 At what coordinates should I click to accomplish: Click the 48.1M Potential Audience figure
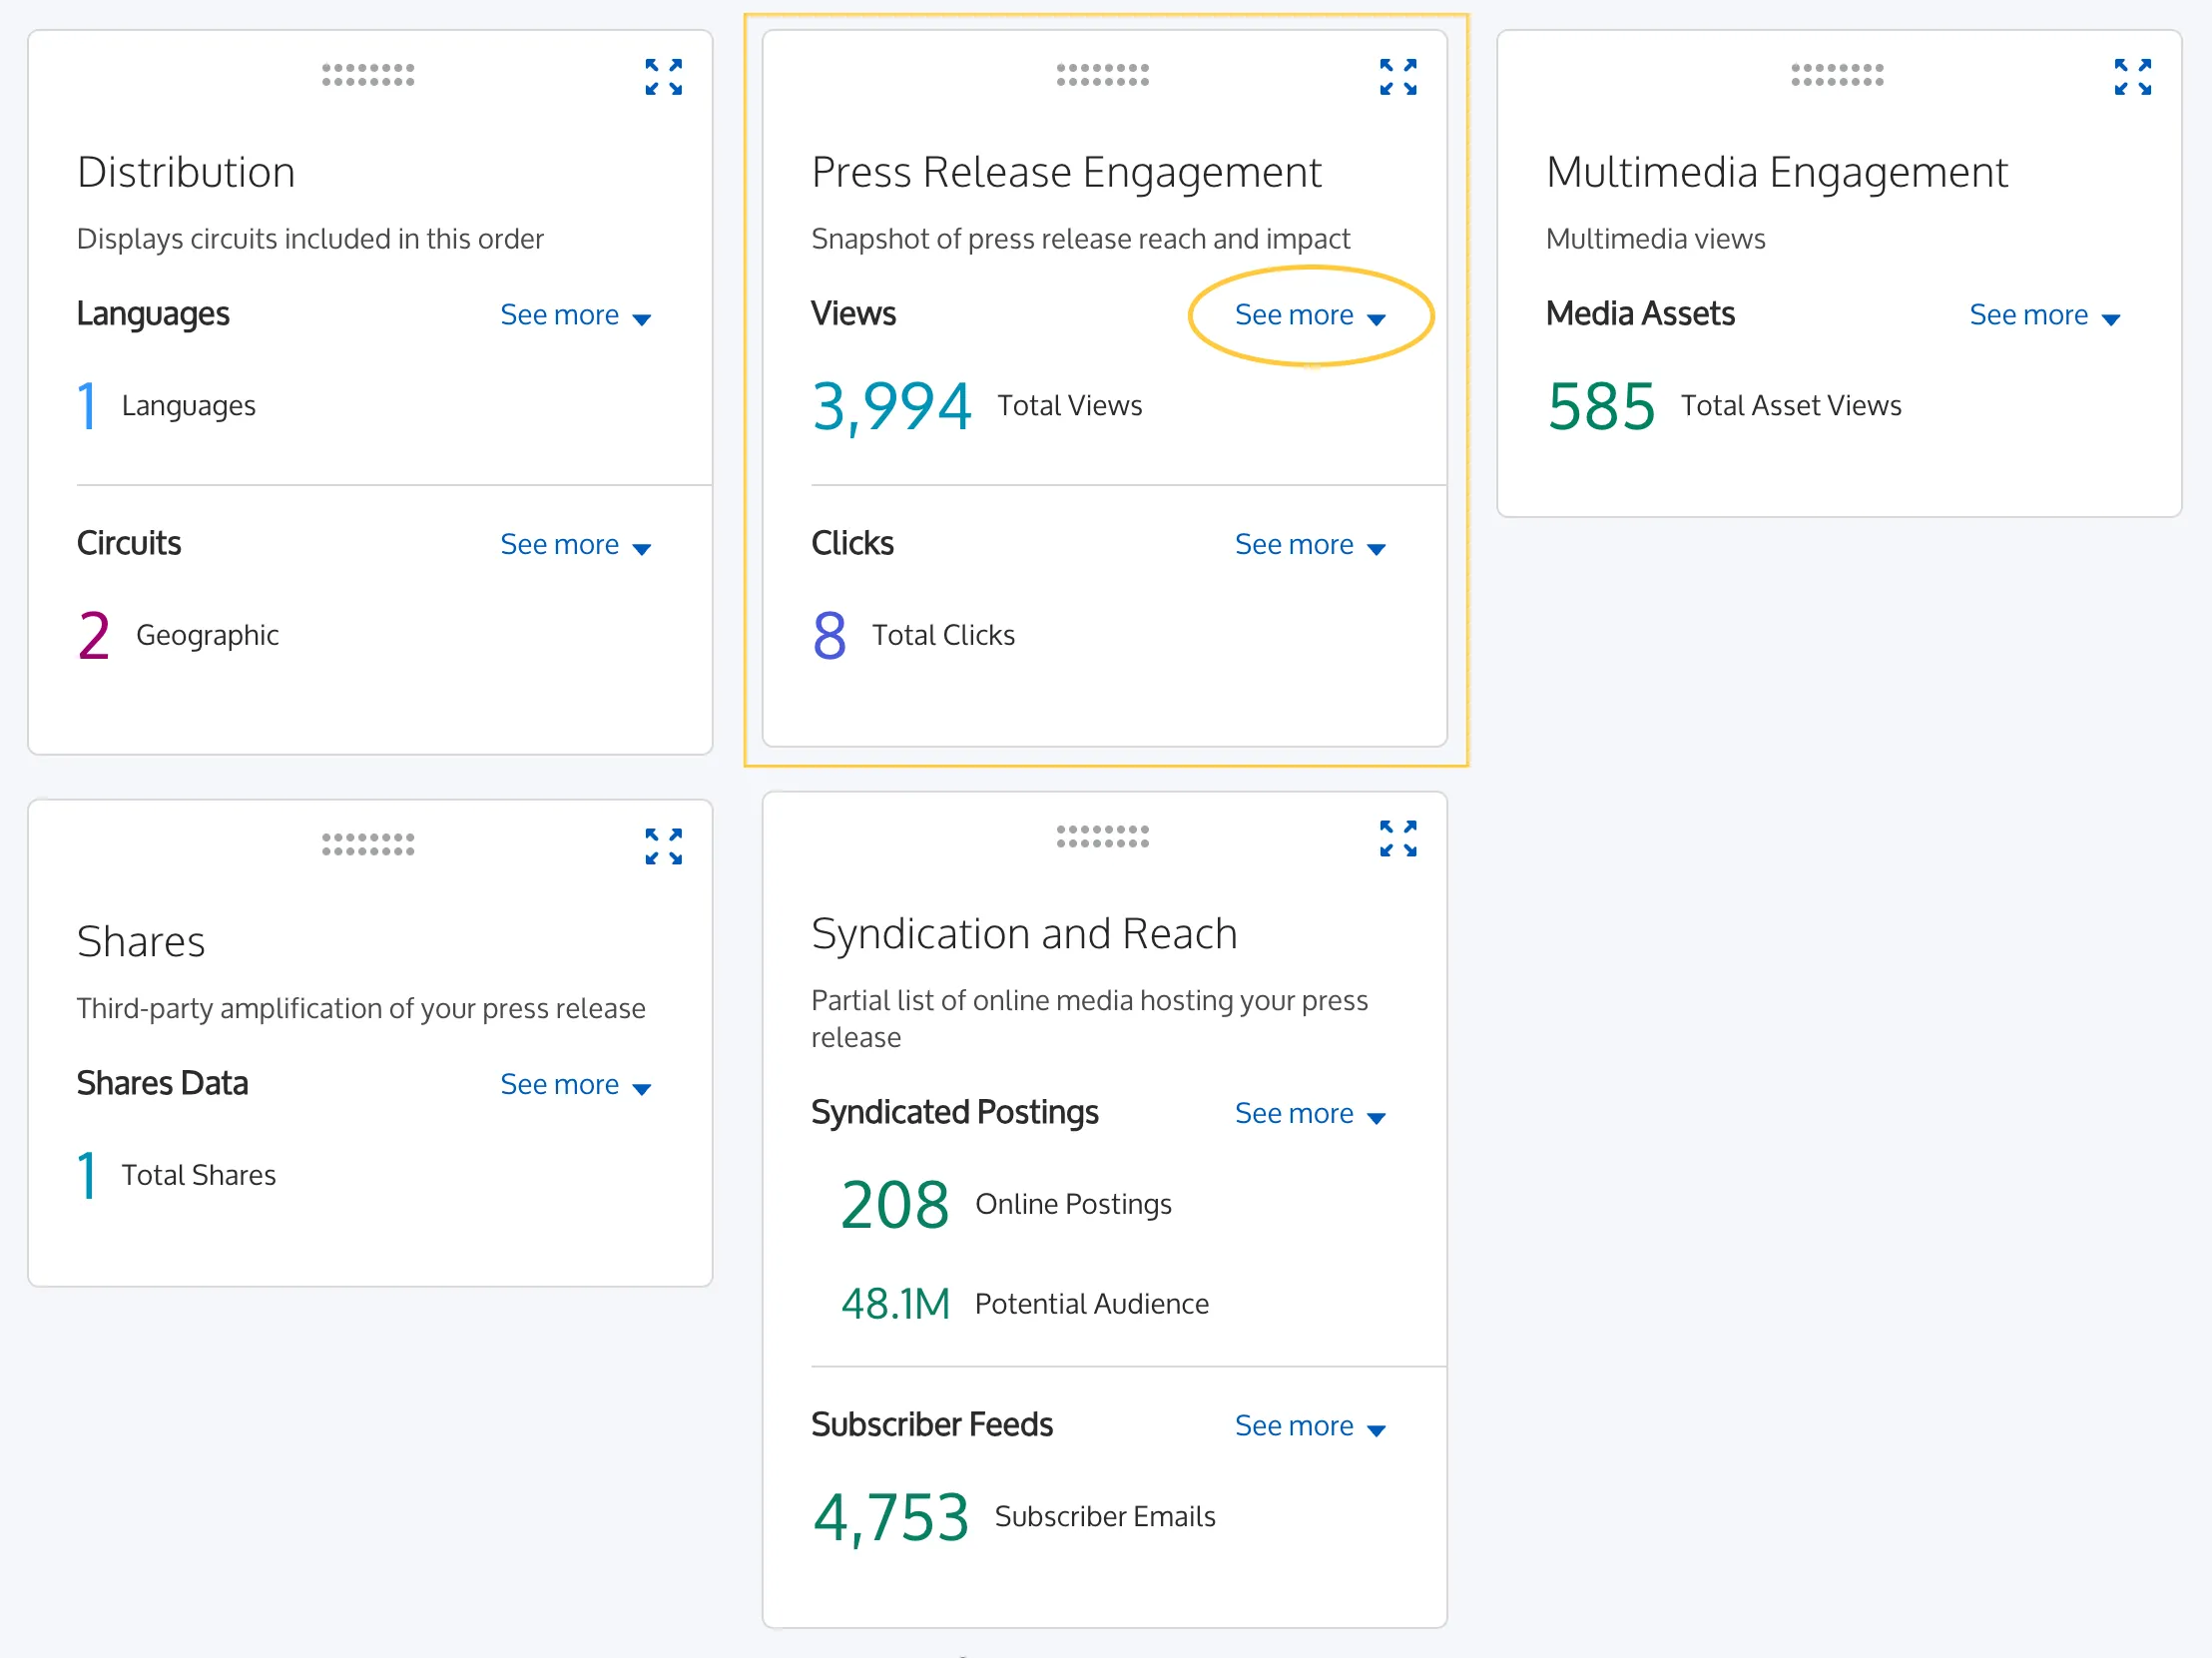tap(895, 1304)
